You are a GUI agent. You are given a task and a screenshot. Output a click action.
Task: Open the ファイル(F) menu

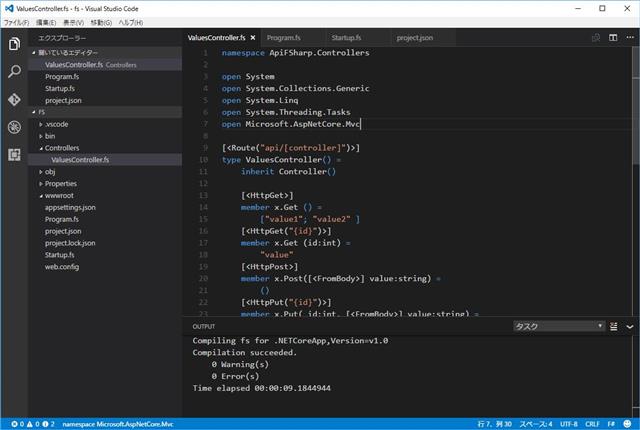coord(17,21)
